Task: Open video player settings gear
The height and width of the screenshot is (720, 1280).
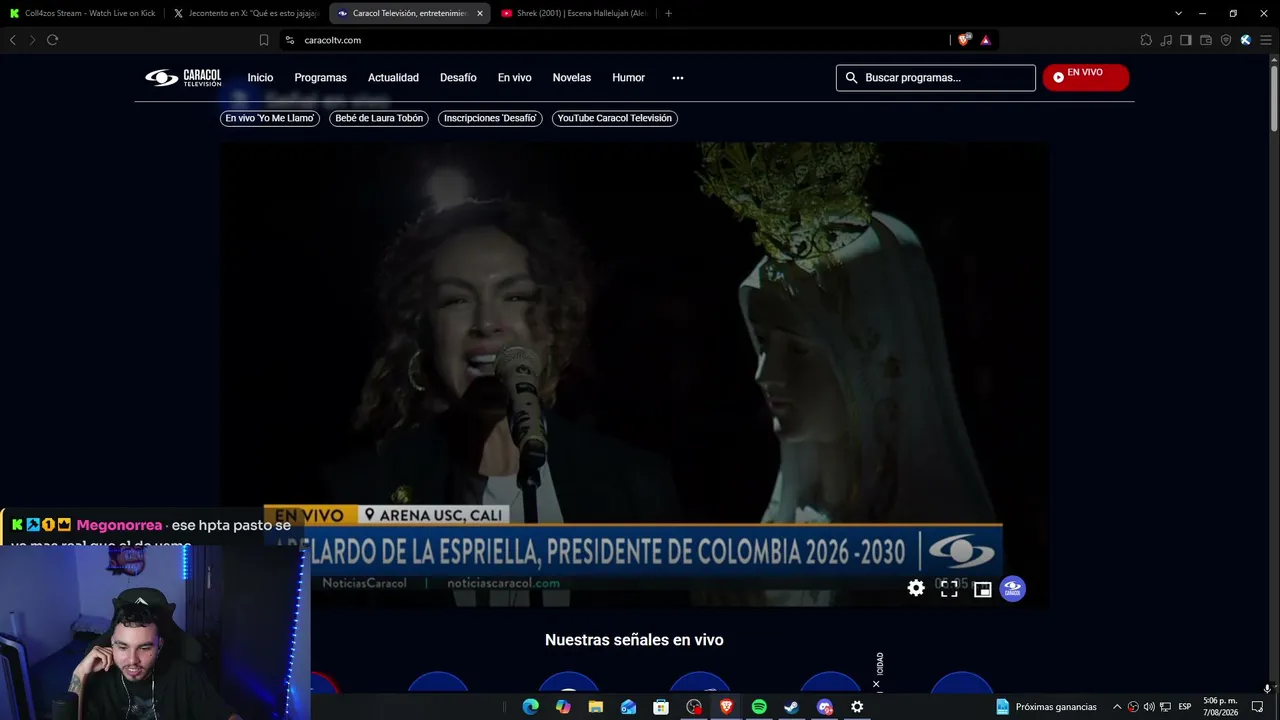Action: click(x=916, y=588)
